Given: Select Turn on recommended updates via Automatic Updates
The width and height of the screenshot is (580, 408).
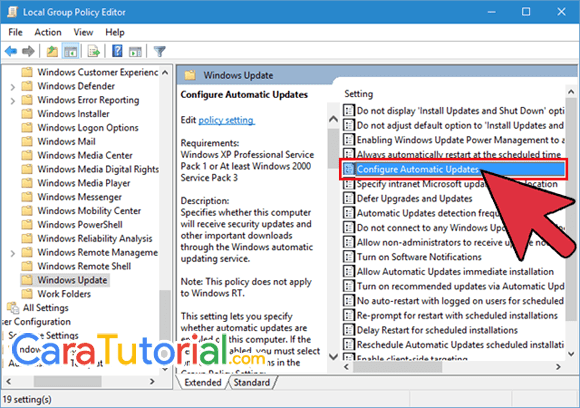Looking at the screenshot, I should pos(453,286).
